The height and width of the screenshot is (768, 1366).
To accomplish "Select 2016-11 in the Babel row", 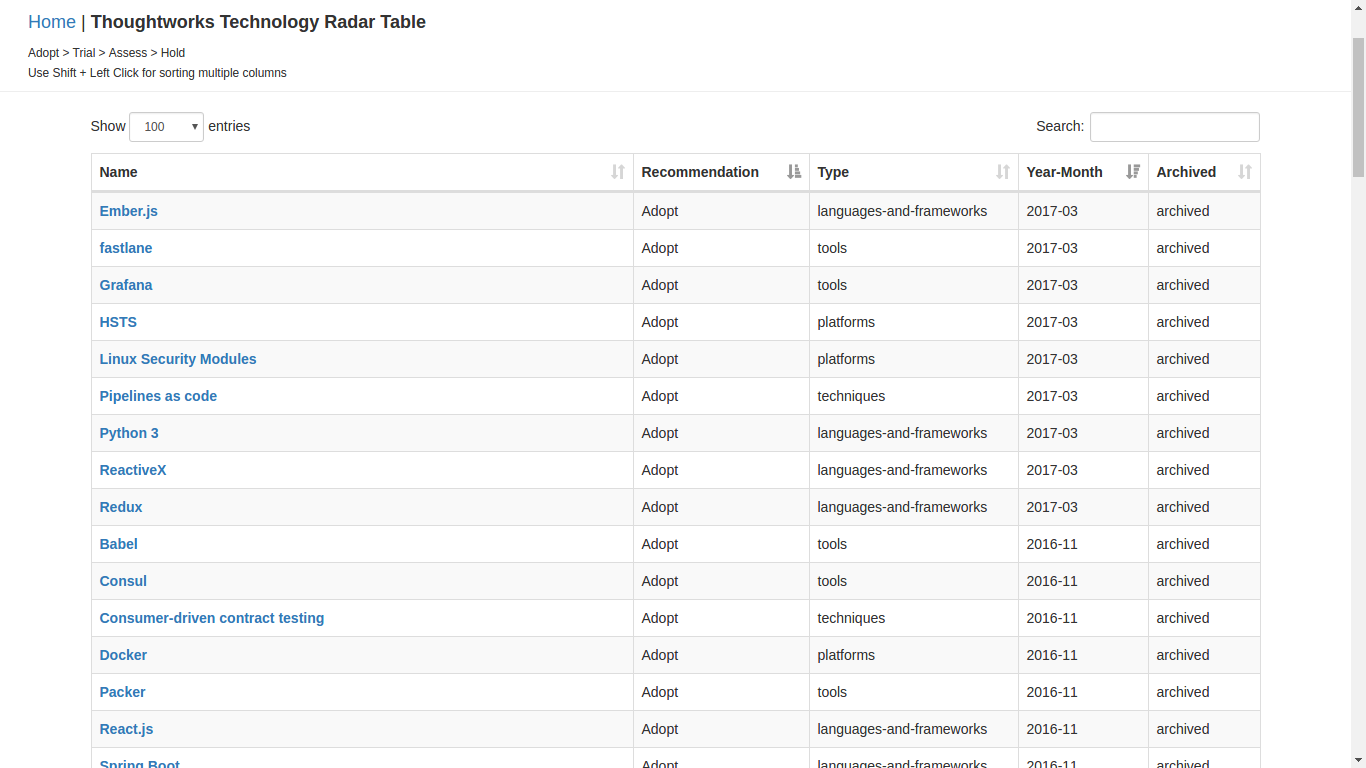I will tap(1052, 544).
